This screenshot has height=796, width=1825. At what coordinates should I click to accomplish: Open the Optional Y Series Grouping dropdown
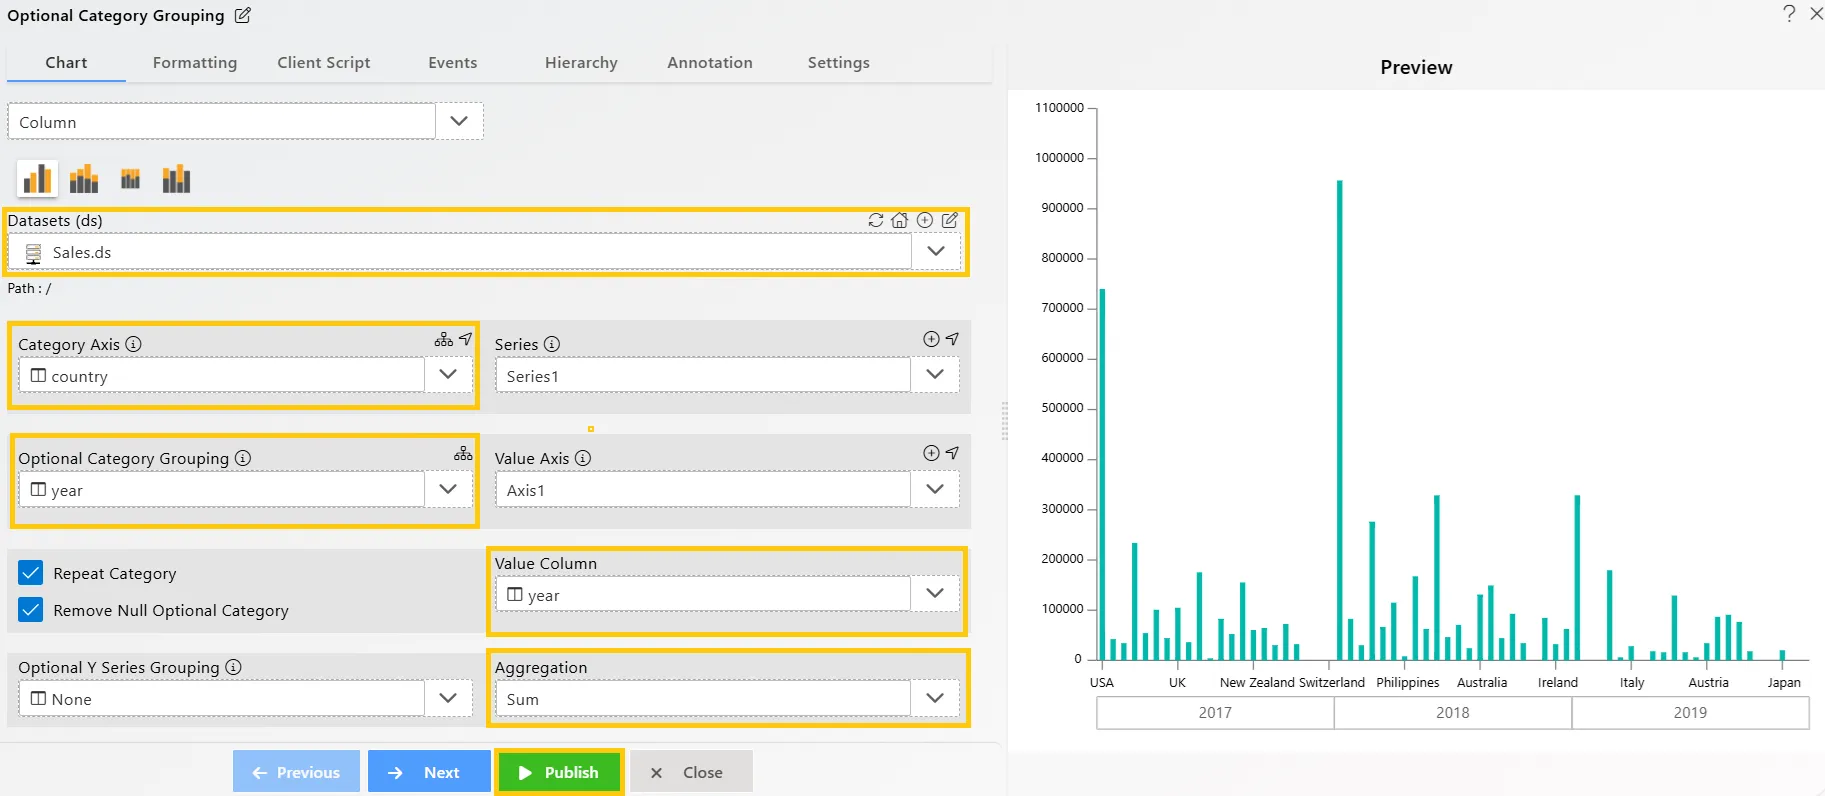(x=448, y=698)
